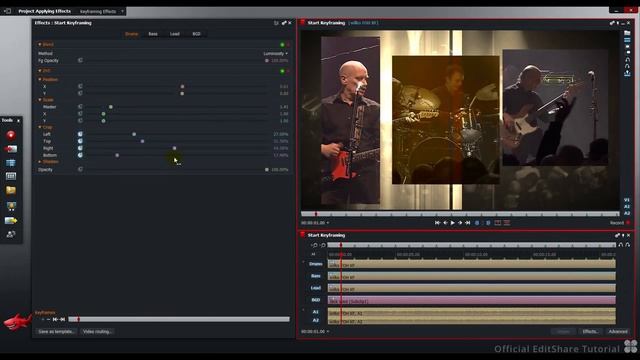Enable keyframing for Scale Master
Screen dimensions: 640x360
click(x=80, y=107)
